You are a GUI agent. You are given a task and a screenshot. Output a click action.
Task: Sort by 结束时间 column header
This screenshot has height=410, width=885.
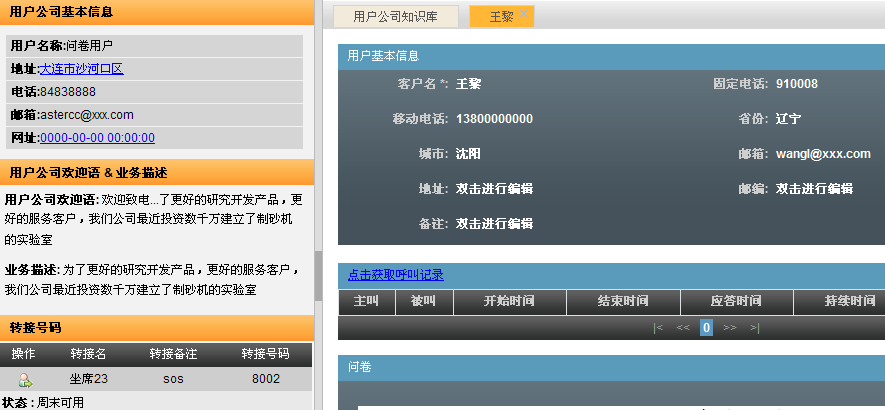pos(623,301)
